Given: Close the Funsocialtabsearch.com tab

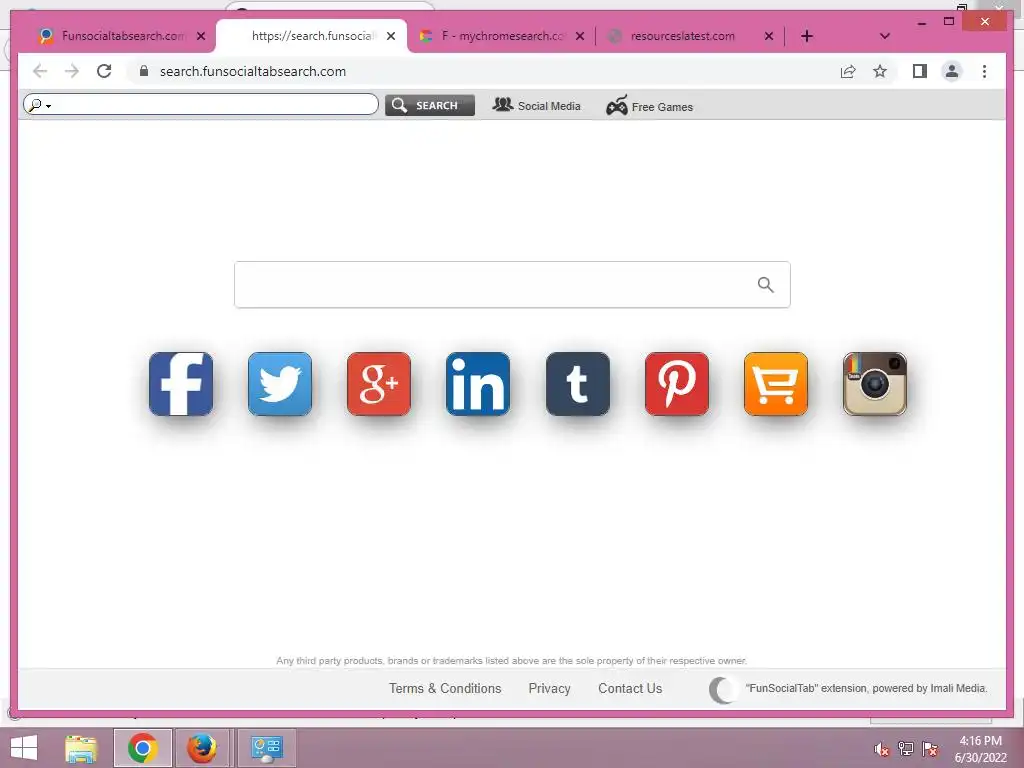Looking at the screenshot, I should coord(201,36).
